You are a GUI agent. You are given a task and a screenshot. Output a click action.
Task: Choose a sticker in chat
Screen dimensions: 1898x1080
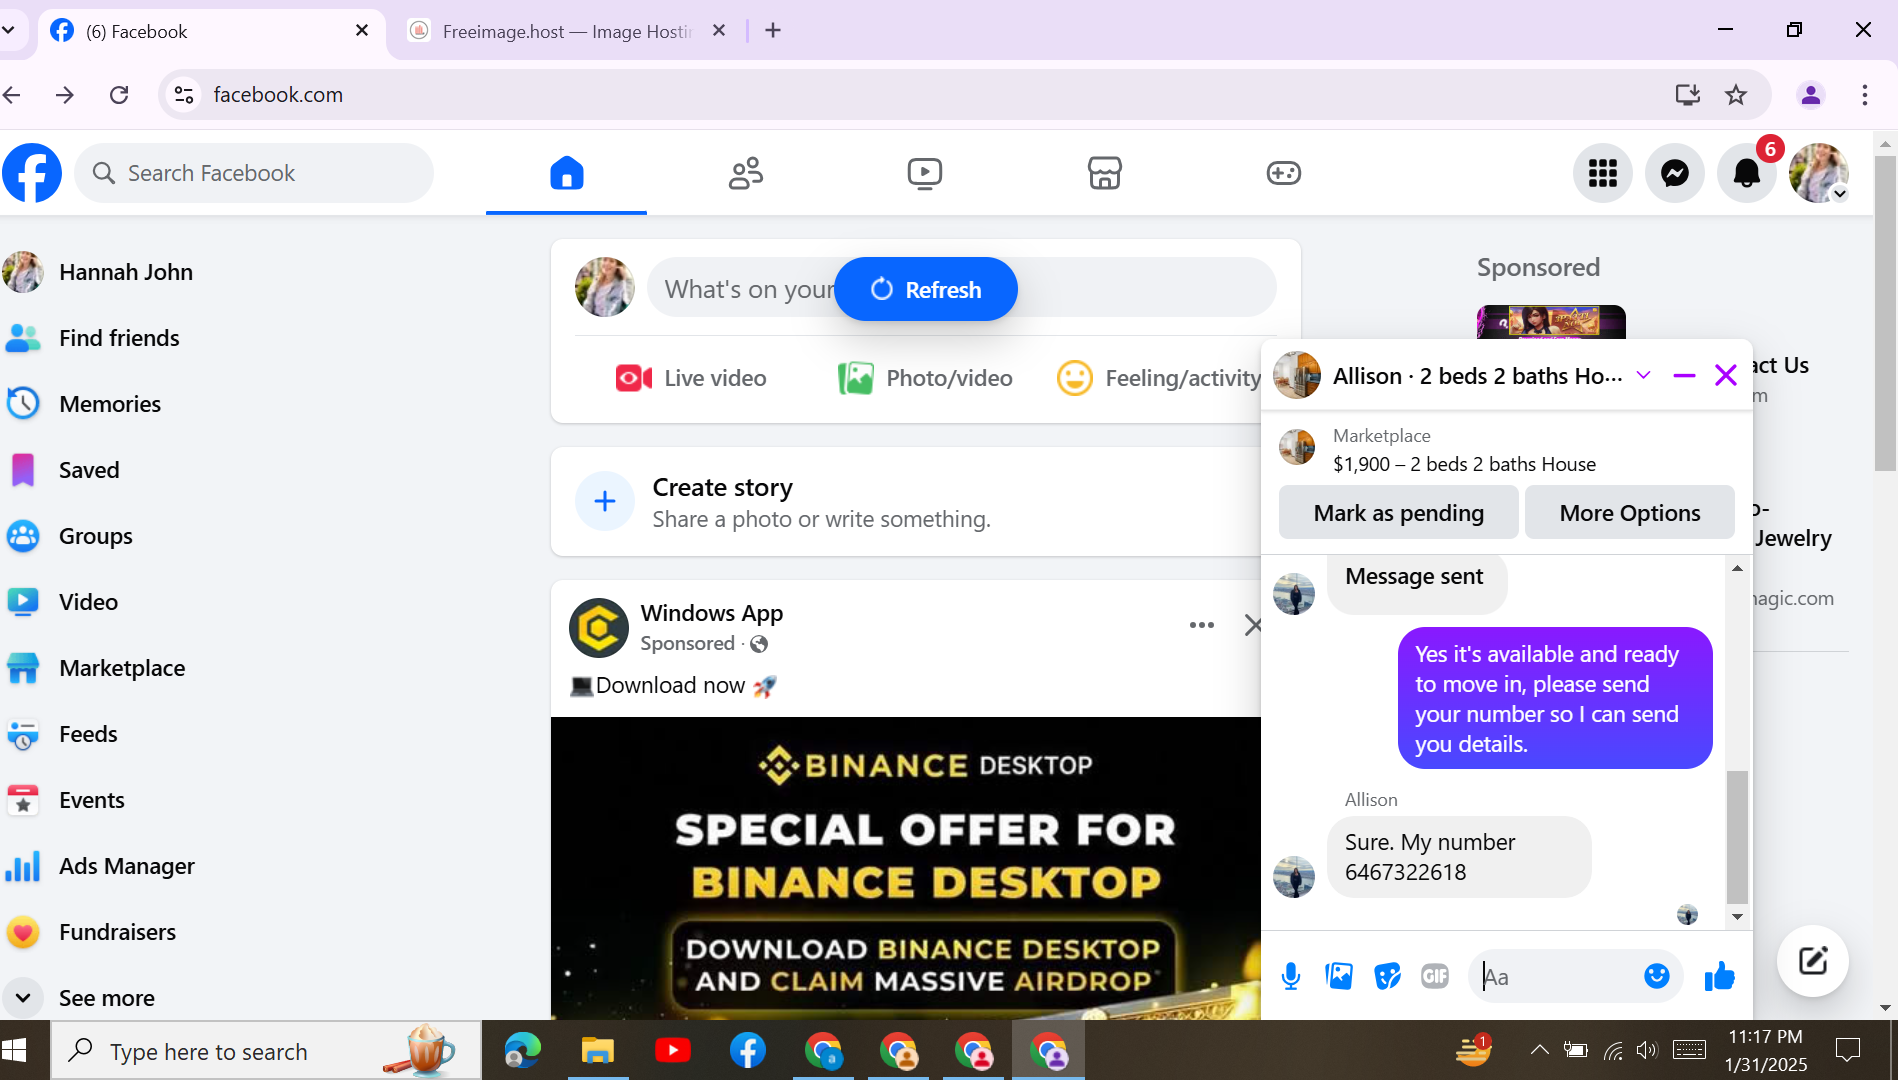tap(1387, 976)
